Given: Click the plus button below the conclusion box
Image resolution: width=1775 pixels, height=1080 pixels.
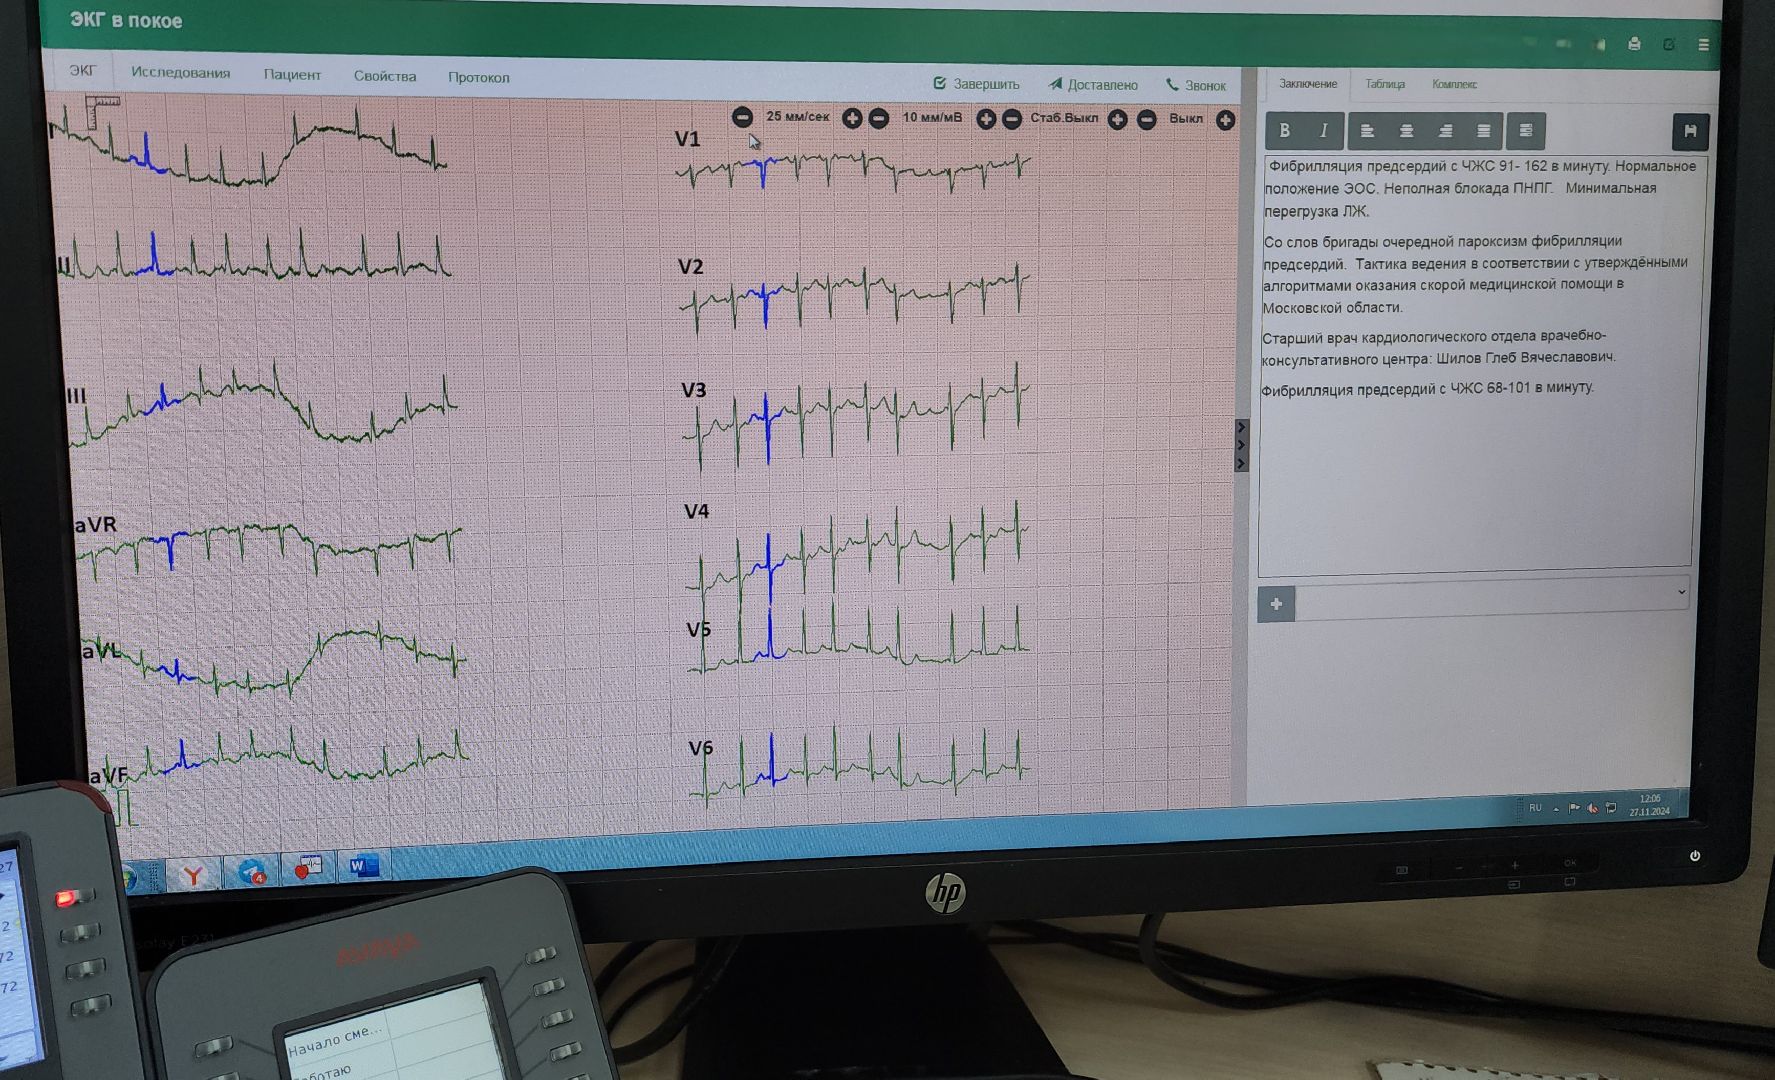Looking at the screenshot, I should click(x=1276, y=604).
